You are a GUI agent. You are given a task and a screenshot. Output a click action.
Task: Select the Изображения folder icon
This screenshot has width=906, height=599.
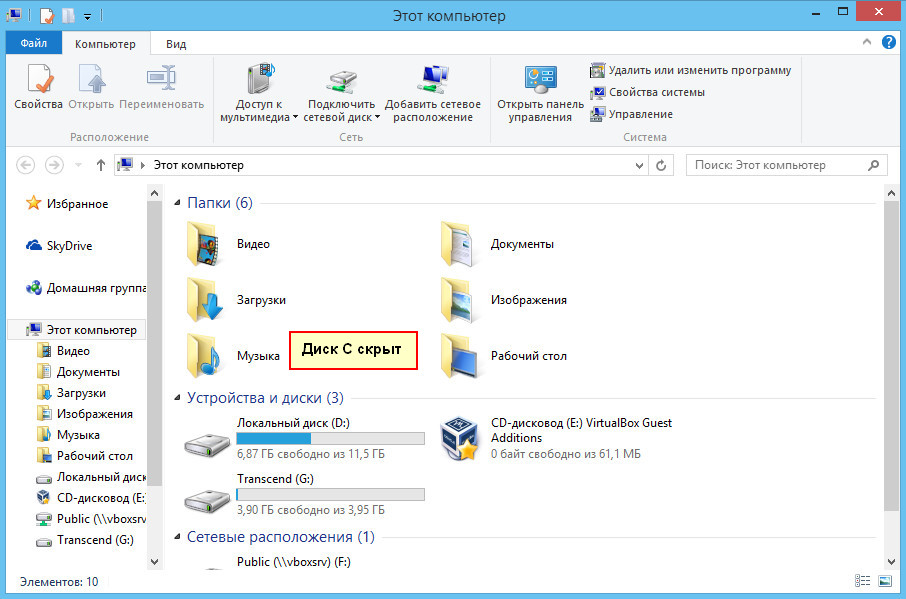pyautogui.click(x=458, y=300)
